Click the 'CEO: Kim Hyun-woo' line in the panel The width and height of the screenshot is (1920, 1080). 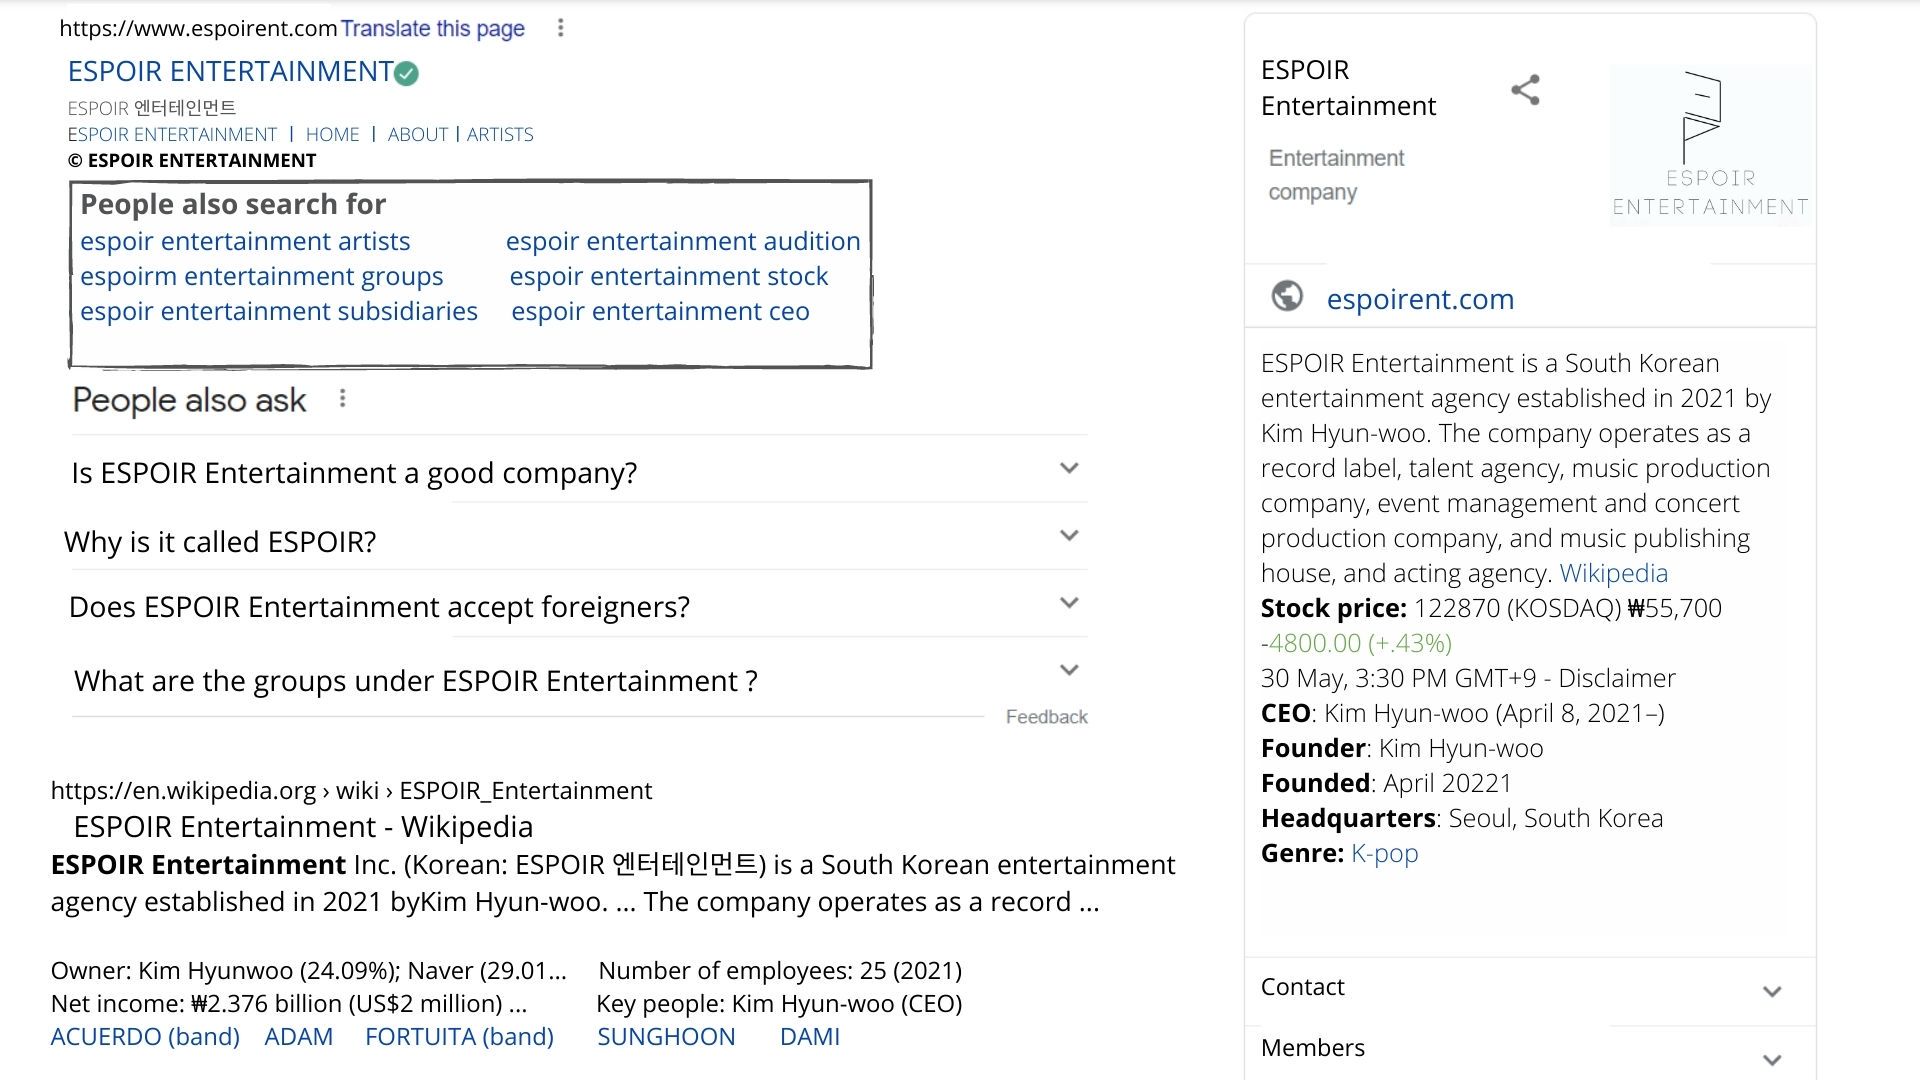tap(1462, 713)
